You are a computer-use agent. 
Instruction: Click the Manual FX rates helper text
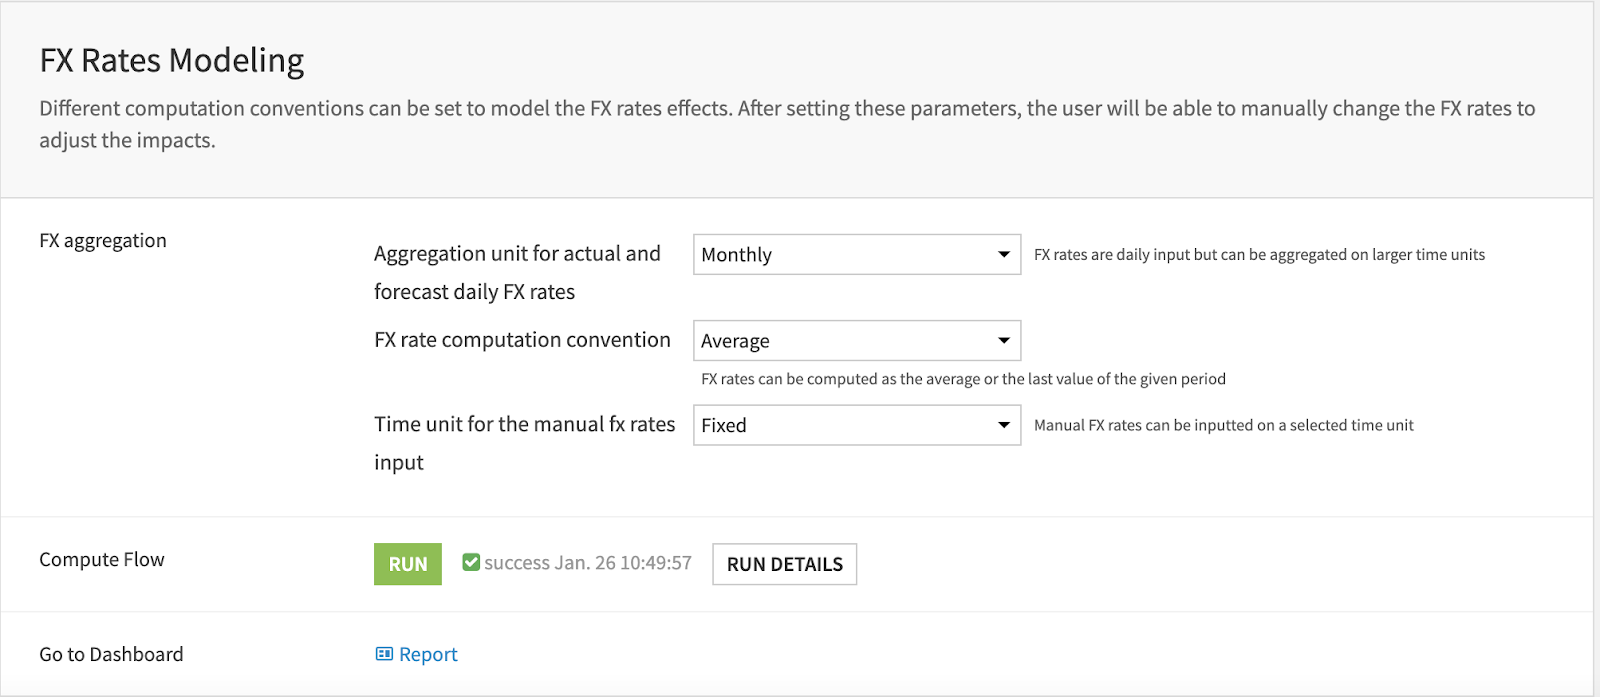click(1223, 426)
